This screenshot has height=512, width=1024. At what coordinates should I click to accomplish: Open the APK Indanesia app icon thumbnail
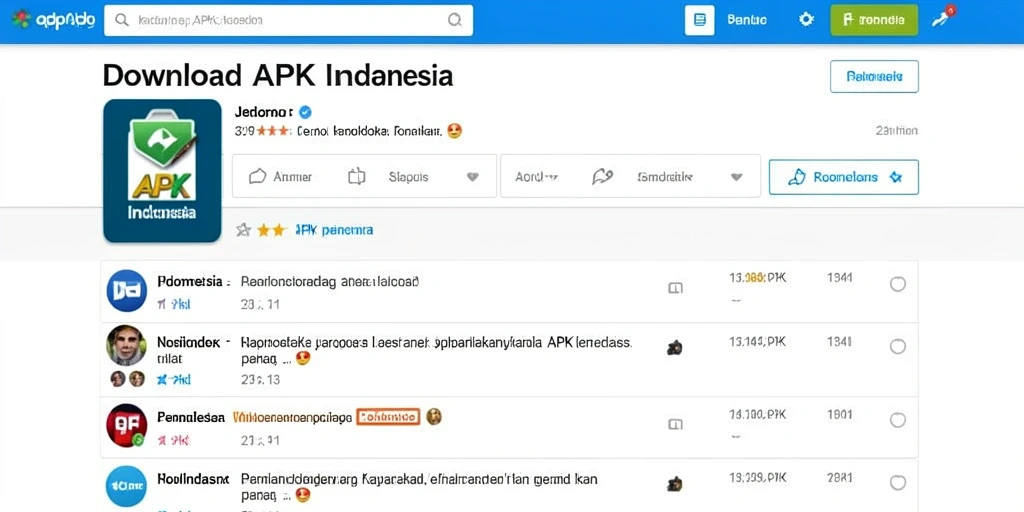pyautogui.click(x=162, y=170)
